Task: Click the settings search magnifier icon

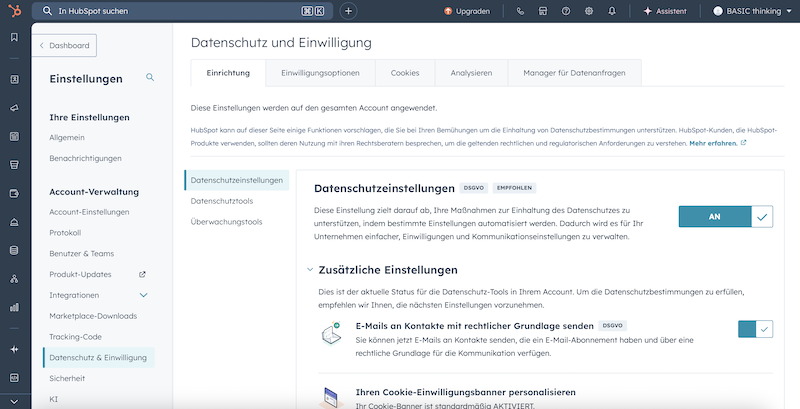Action: pos(150,78)
